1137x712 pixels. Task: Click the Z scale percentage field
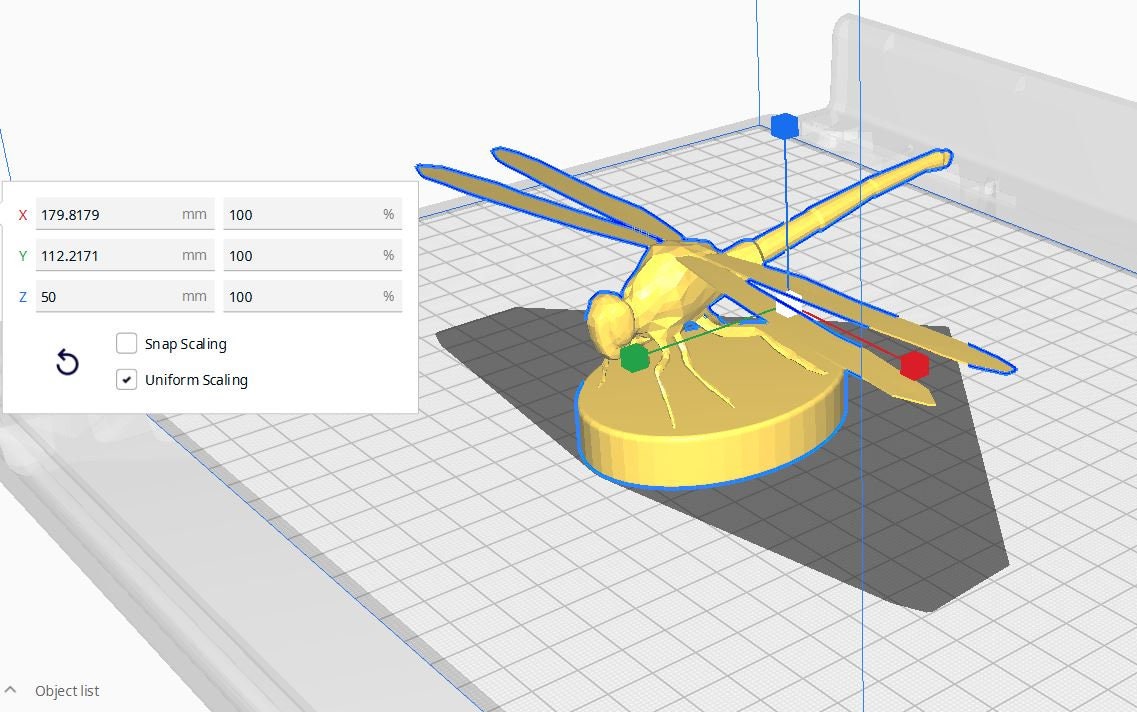pos(312,296)
